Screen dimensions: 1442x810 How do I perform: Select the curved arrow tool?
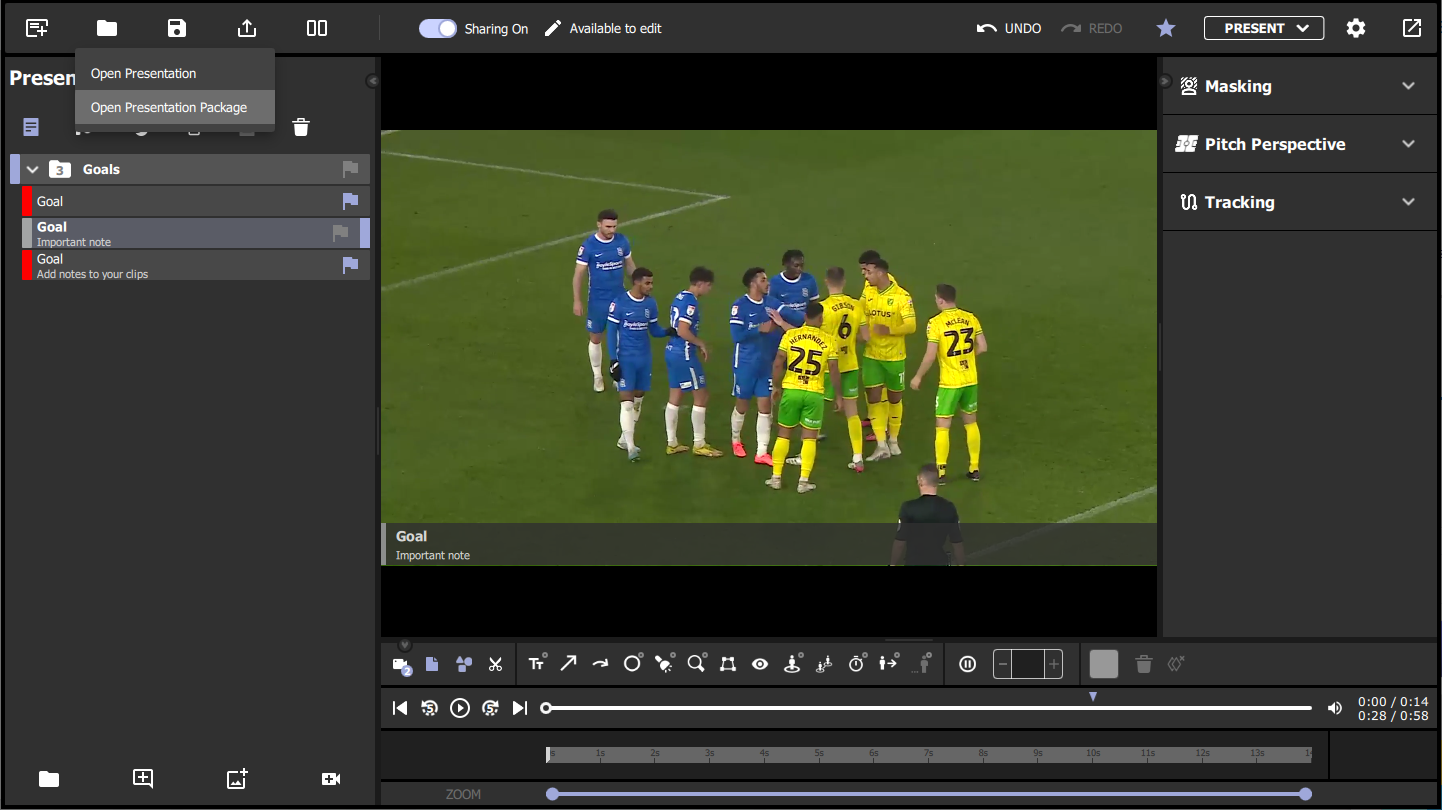click(x=600, y=663)
